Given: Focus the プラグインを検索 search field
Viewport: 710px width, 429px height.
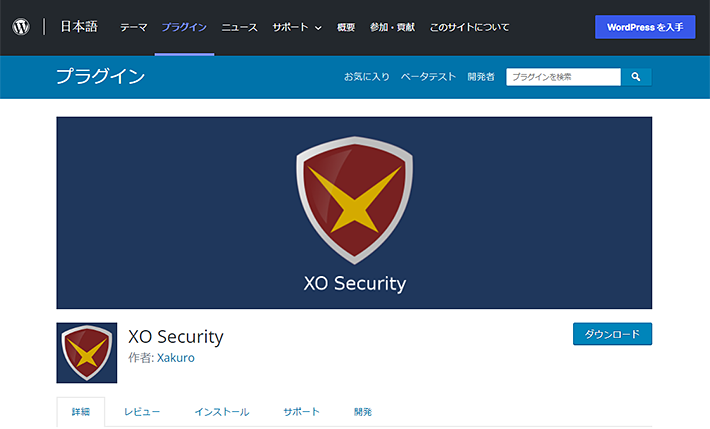Looking at the screenshot, I should 563,77.
